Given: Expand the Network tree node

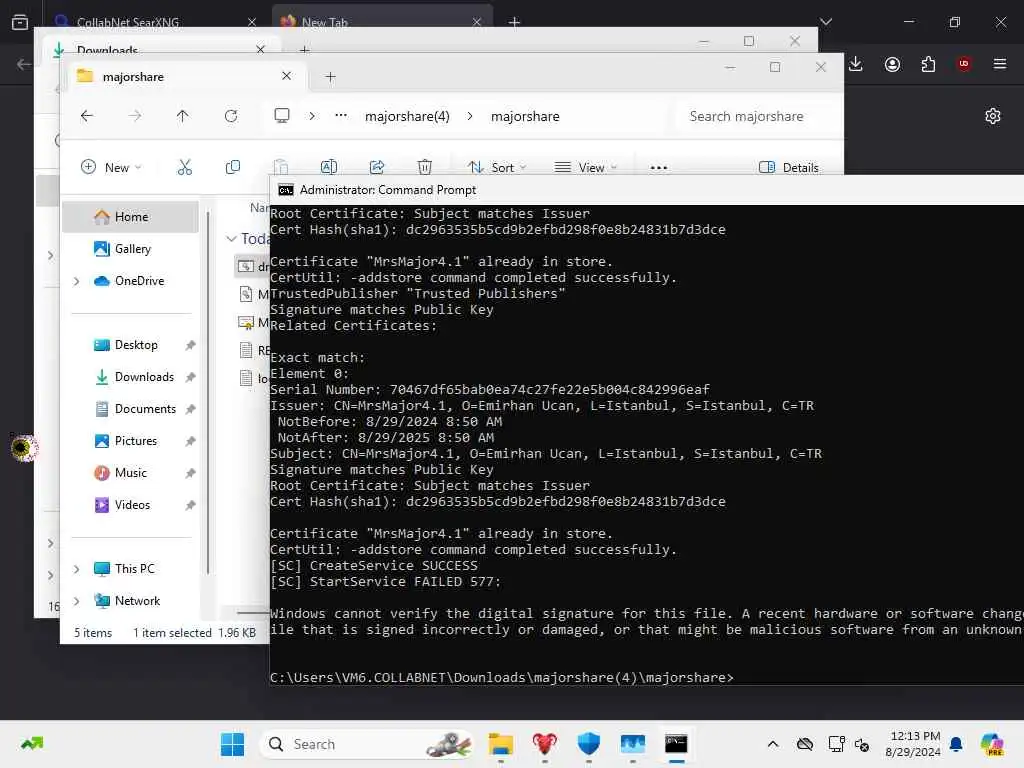Looking at the screenshot, I should tap(76, 601).
